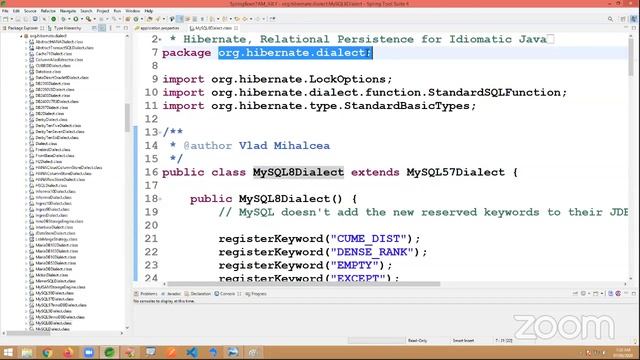Collapse all in Package Explorer toolbar

point(94,28)
